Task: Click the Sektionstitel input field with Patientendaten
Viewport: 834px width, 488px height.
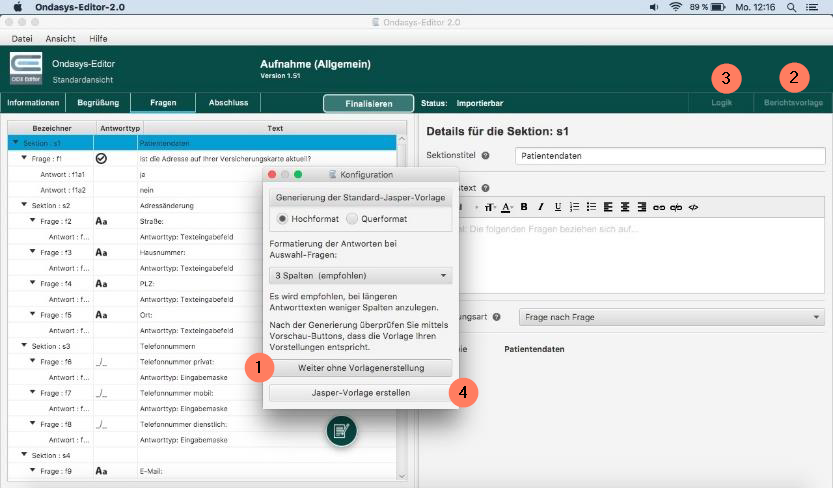Action: point(670,156)
